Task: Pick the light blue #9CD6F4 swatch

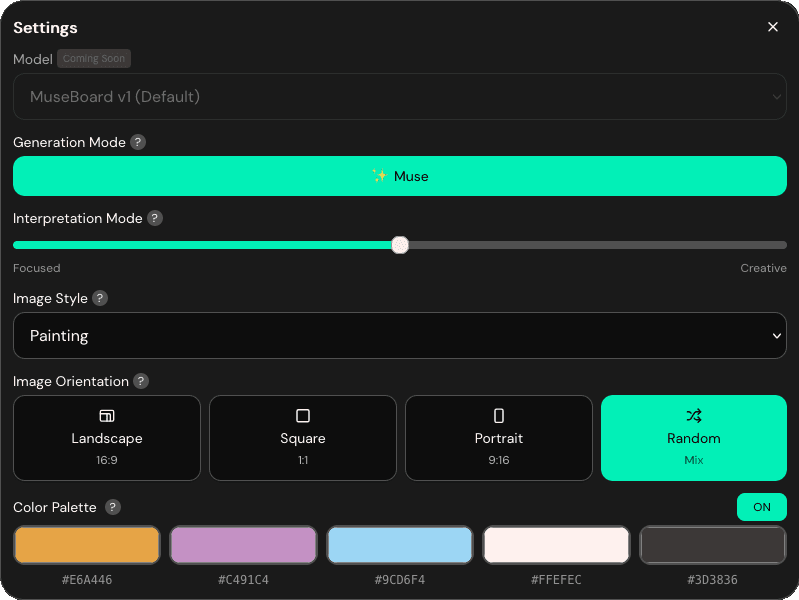Action: click(400, 545)
